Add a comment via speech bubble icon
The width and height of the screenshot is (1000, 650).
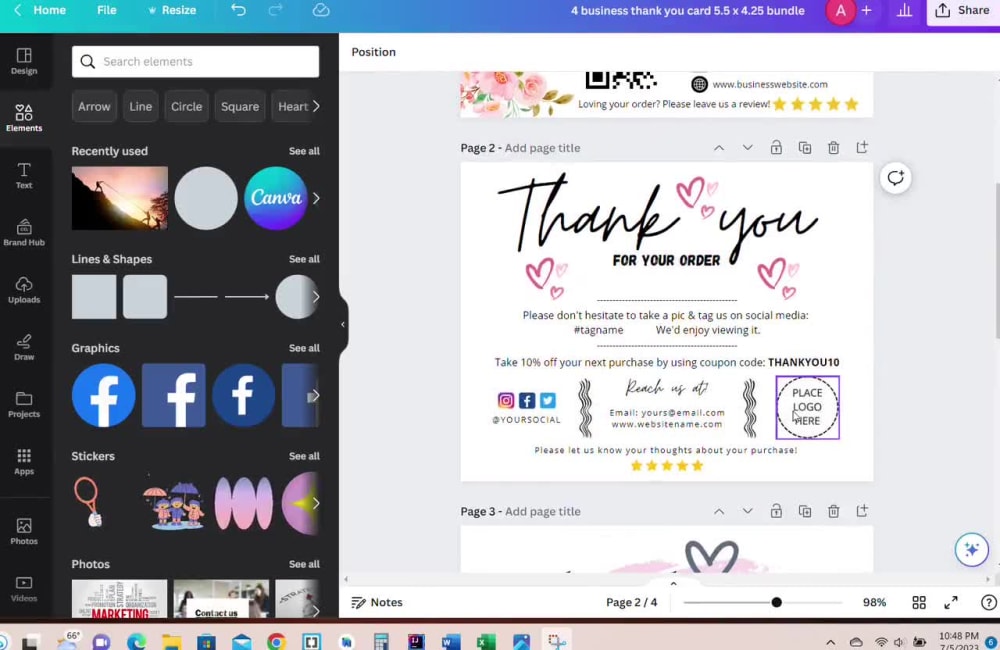pos(895,178)
